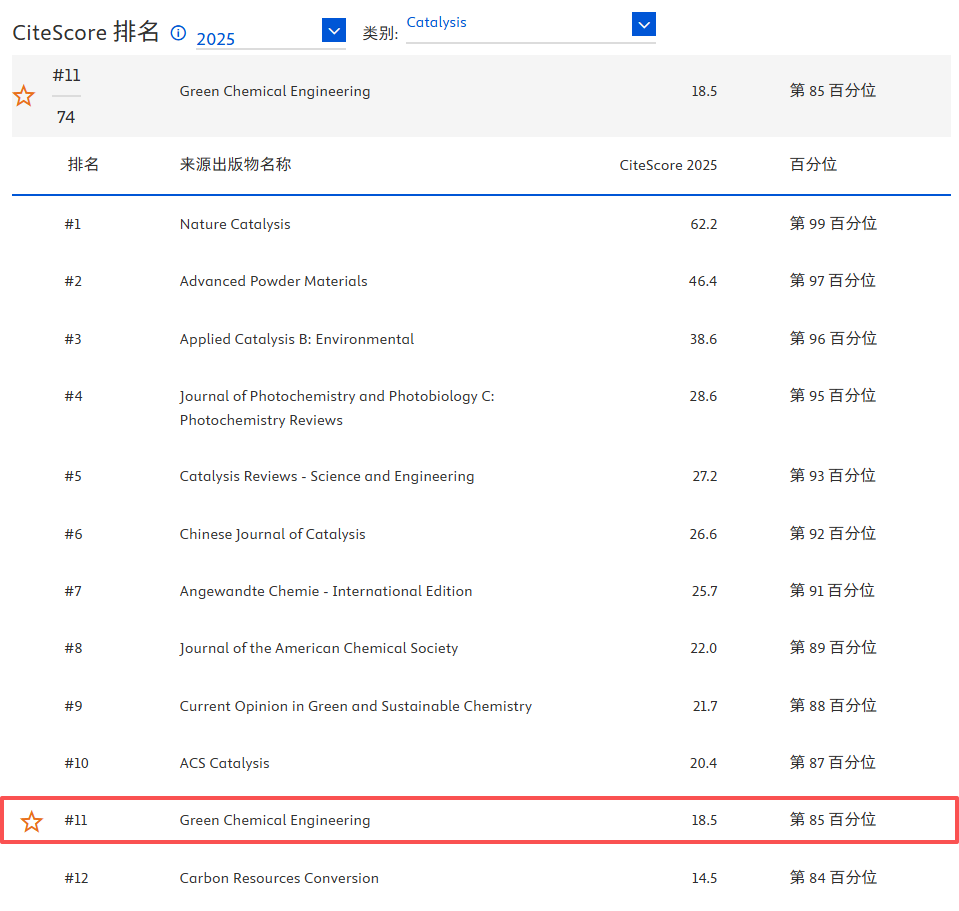
Task: Click the rank #5 cell
Action: (73, 476)
